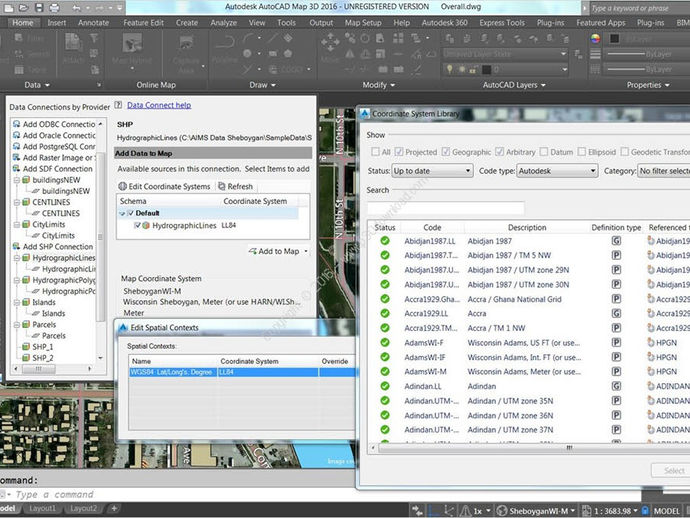Open the Unsaved Layer State dropdown

(x=506, y=54)
